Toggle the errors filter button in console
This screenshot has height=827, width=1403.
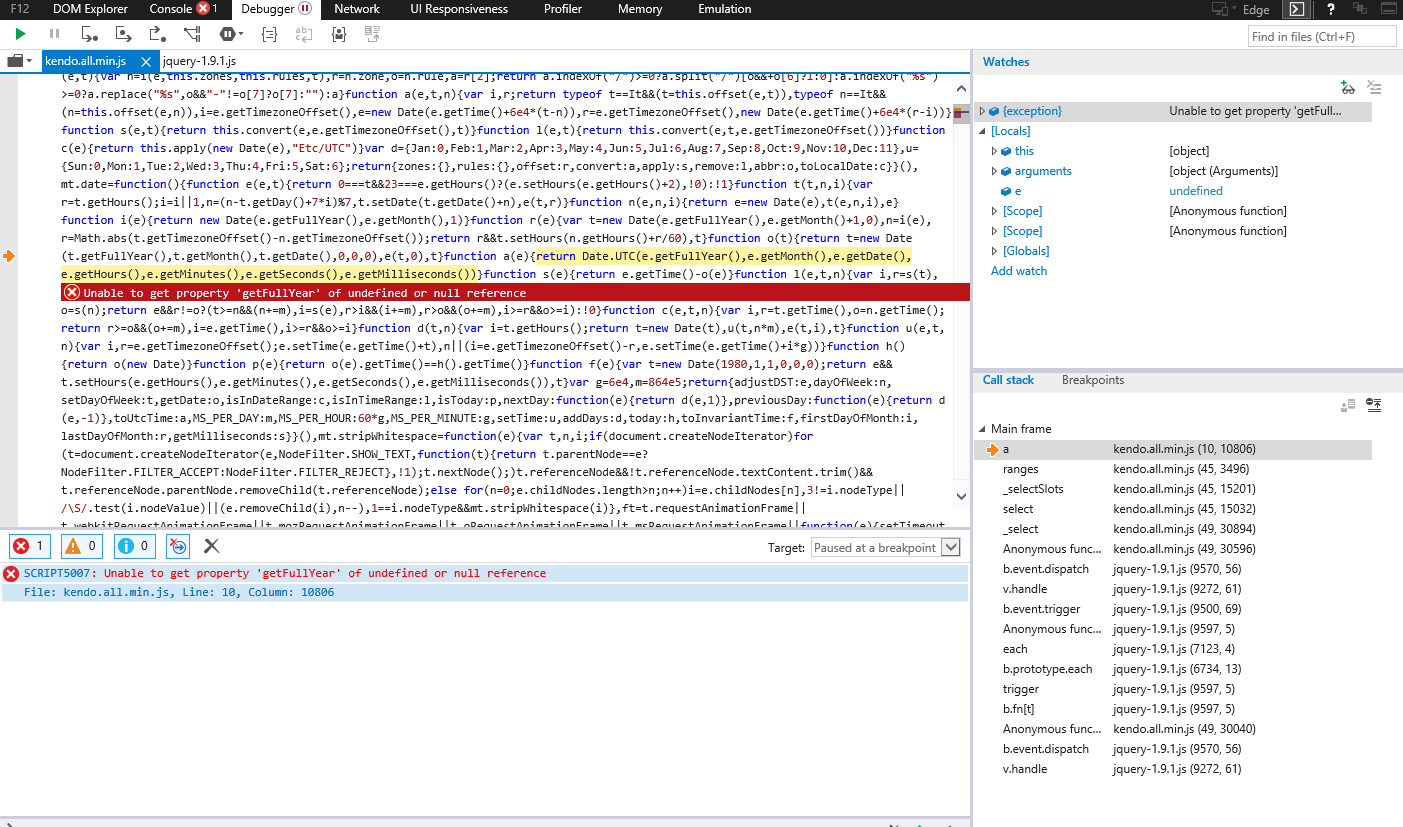click(28, 546)
